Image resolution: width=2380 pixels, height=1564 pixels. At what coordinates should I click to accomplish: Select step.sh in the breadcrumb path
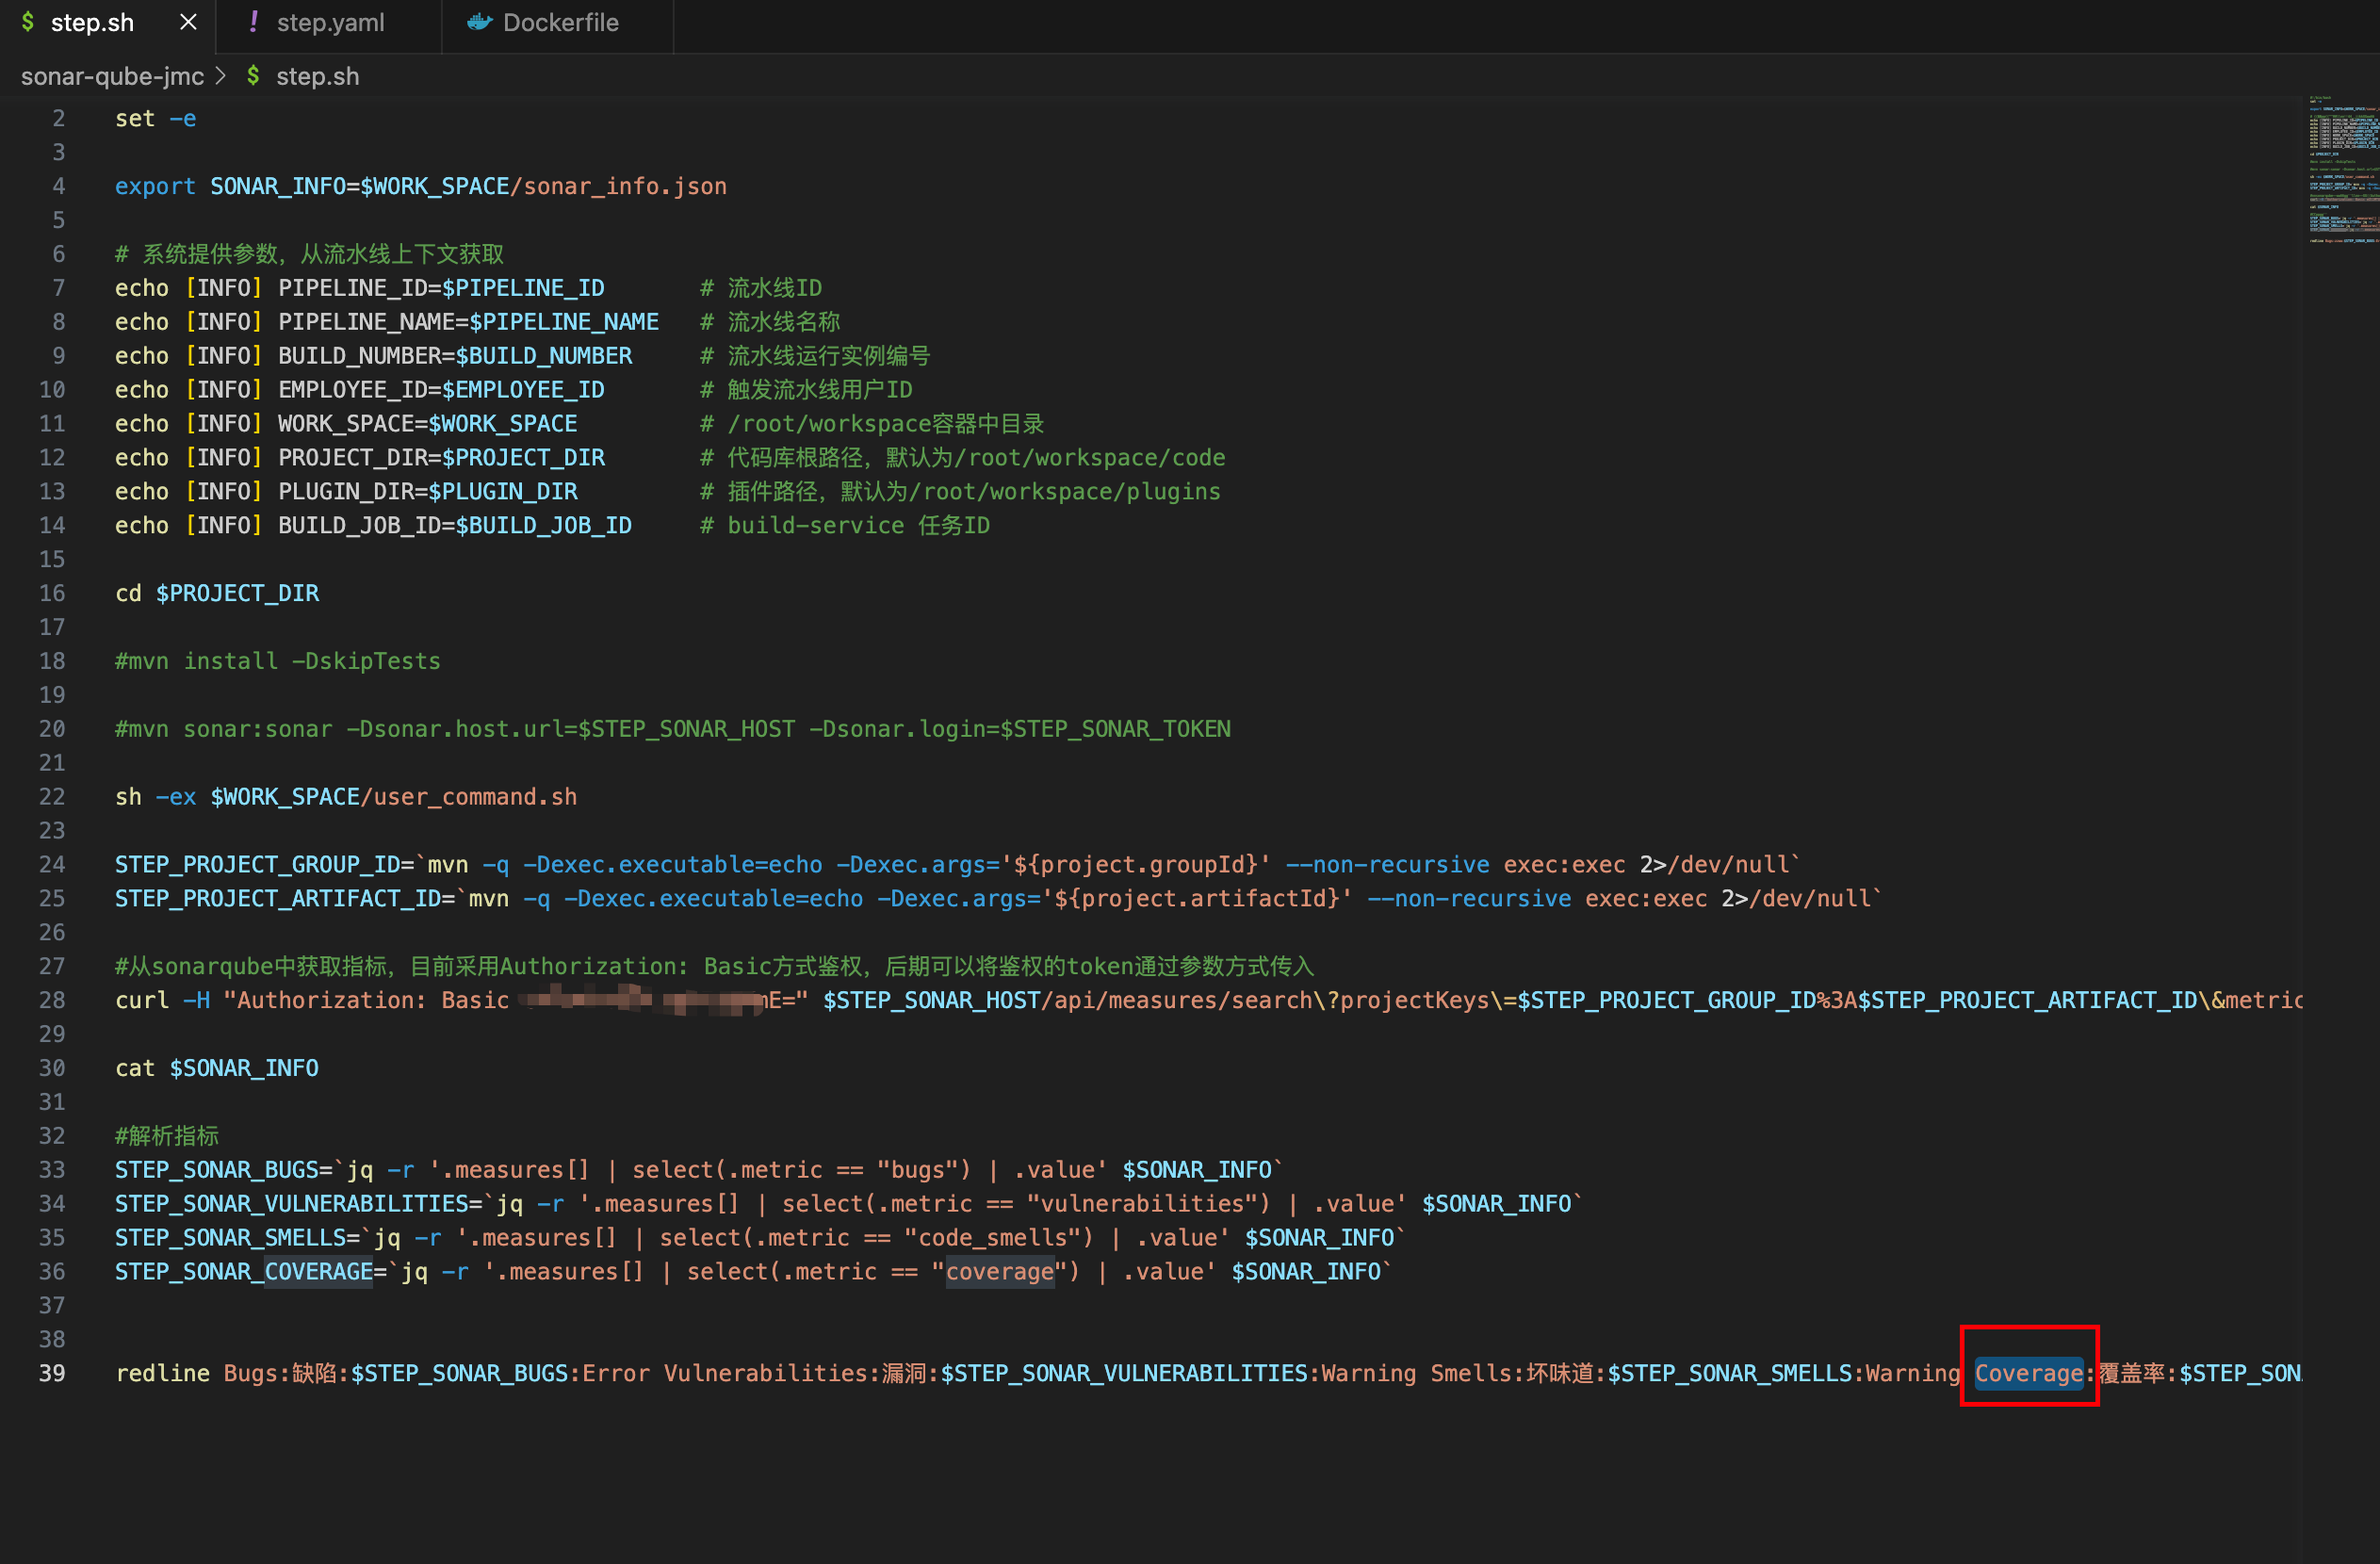click(317, 76)
